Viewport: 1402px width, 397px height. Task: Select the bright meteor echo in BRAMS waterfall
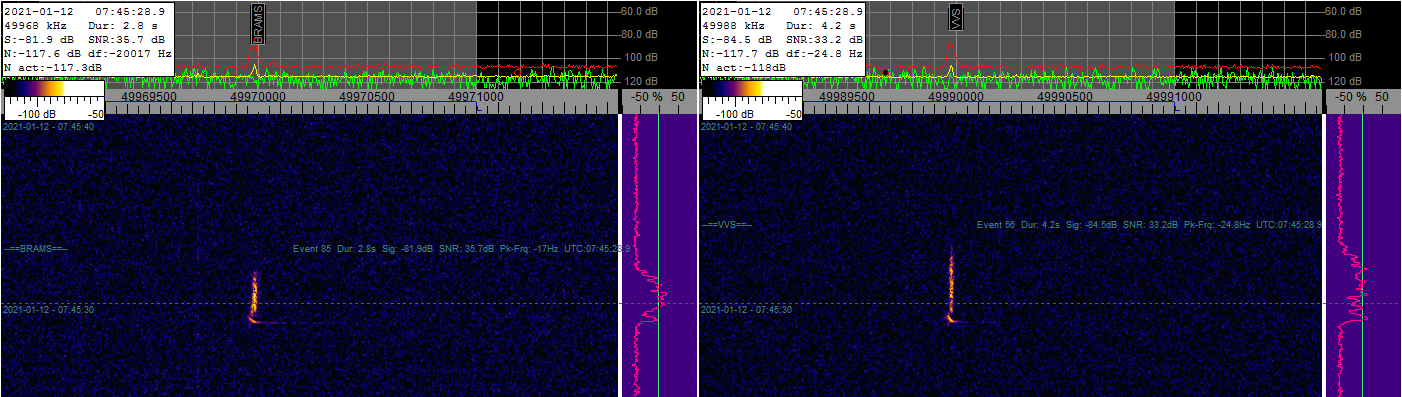point(253,298)
